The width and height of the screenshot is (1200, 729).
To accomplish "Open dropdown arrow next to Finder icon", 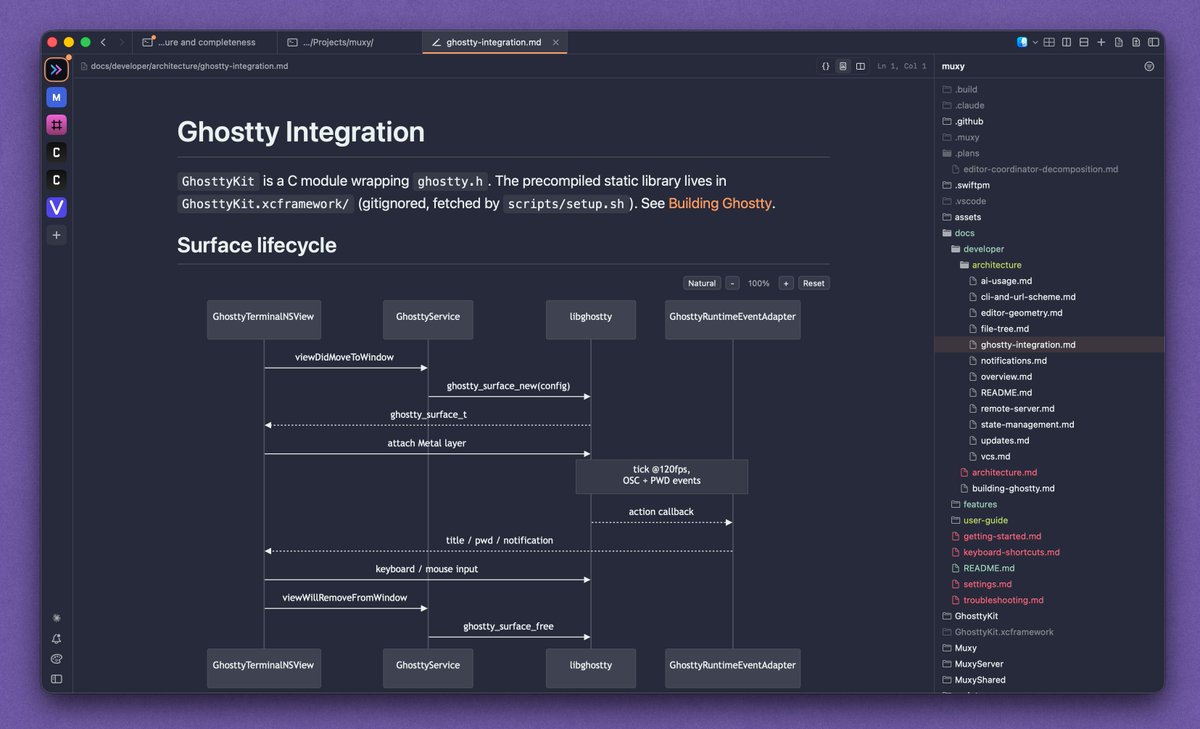I will click(1035, 42).
